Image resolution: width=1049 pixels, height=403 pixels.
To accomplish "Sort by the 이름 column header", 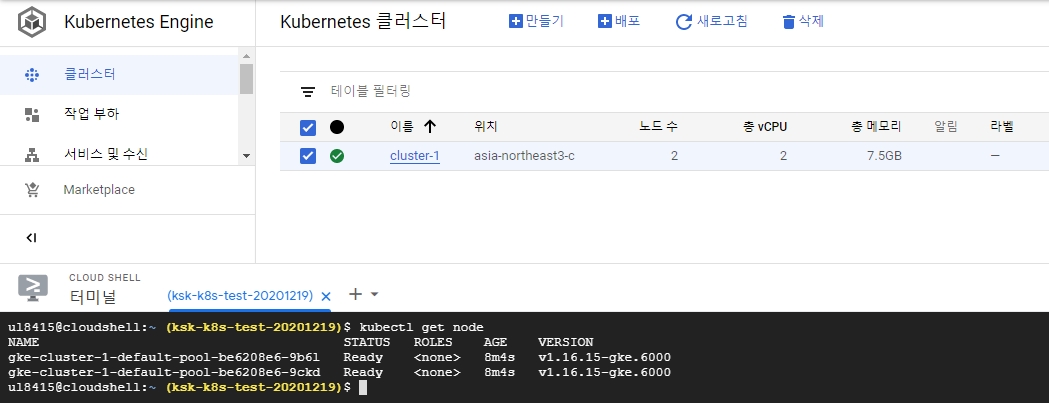I will [402, 127].
